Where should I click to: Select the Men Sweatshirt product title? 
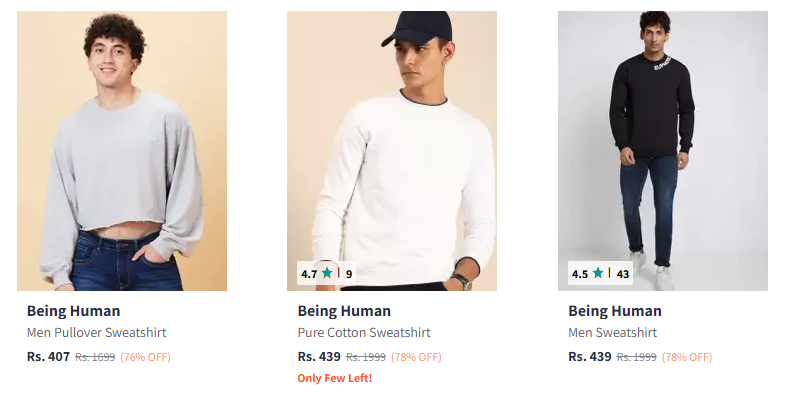(x=612, y=333)
